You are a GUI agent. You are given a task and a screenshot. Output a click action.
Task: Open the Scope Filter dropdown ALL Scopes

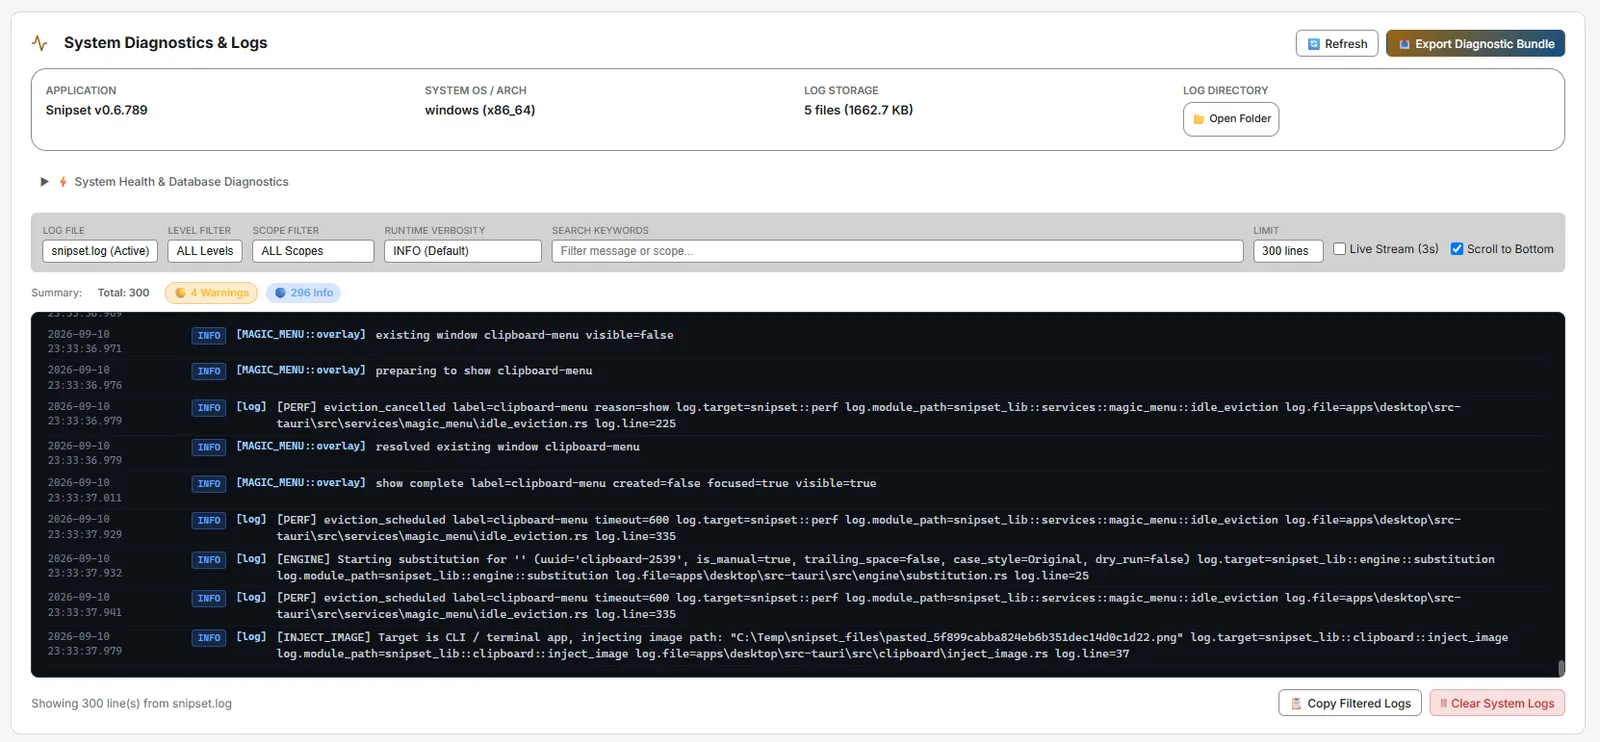pos(313,251)
